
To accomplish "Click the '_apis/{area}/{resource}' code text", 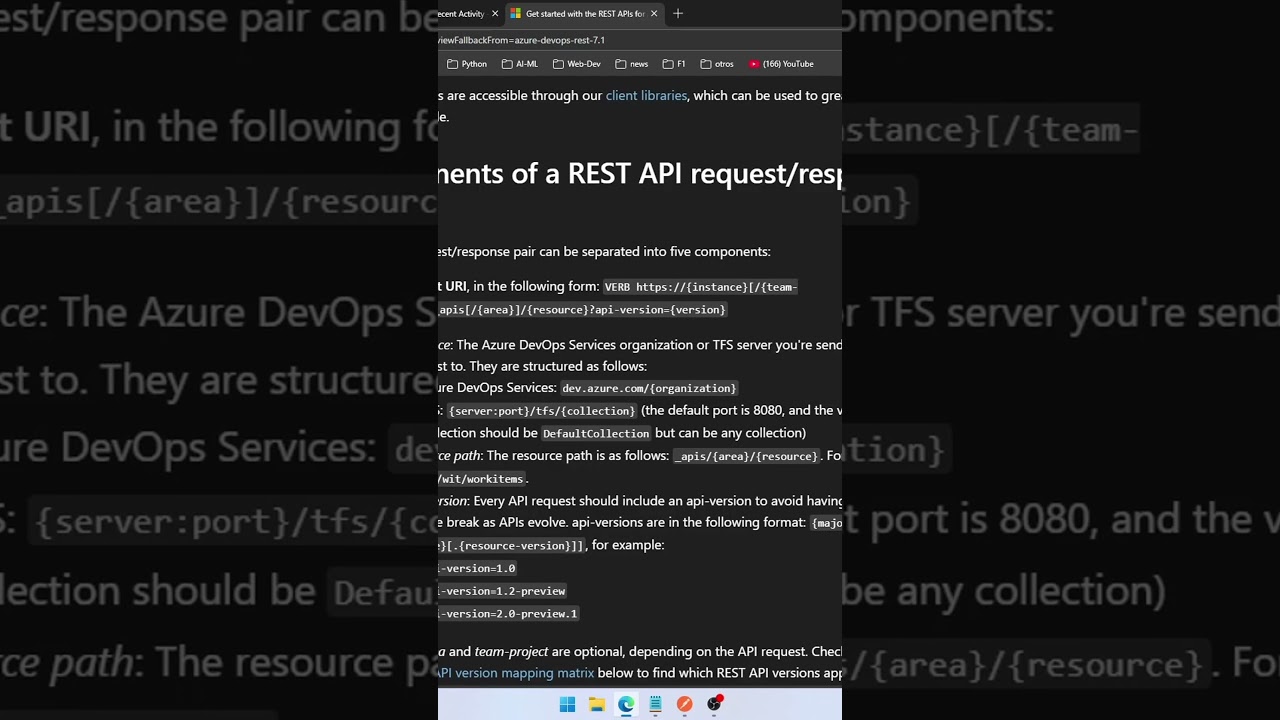I will point(746,456).
